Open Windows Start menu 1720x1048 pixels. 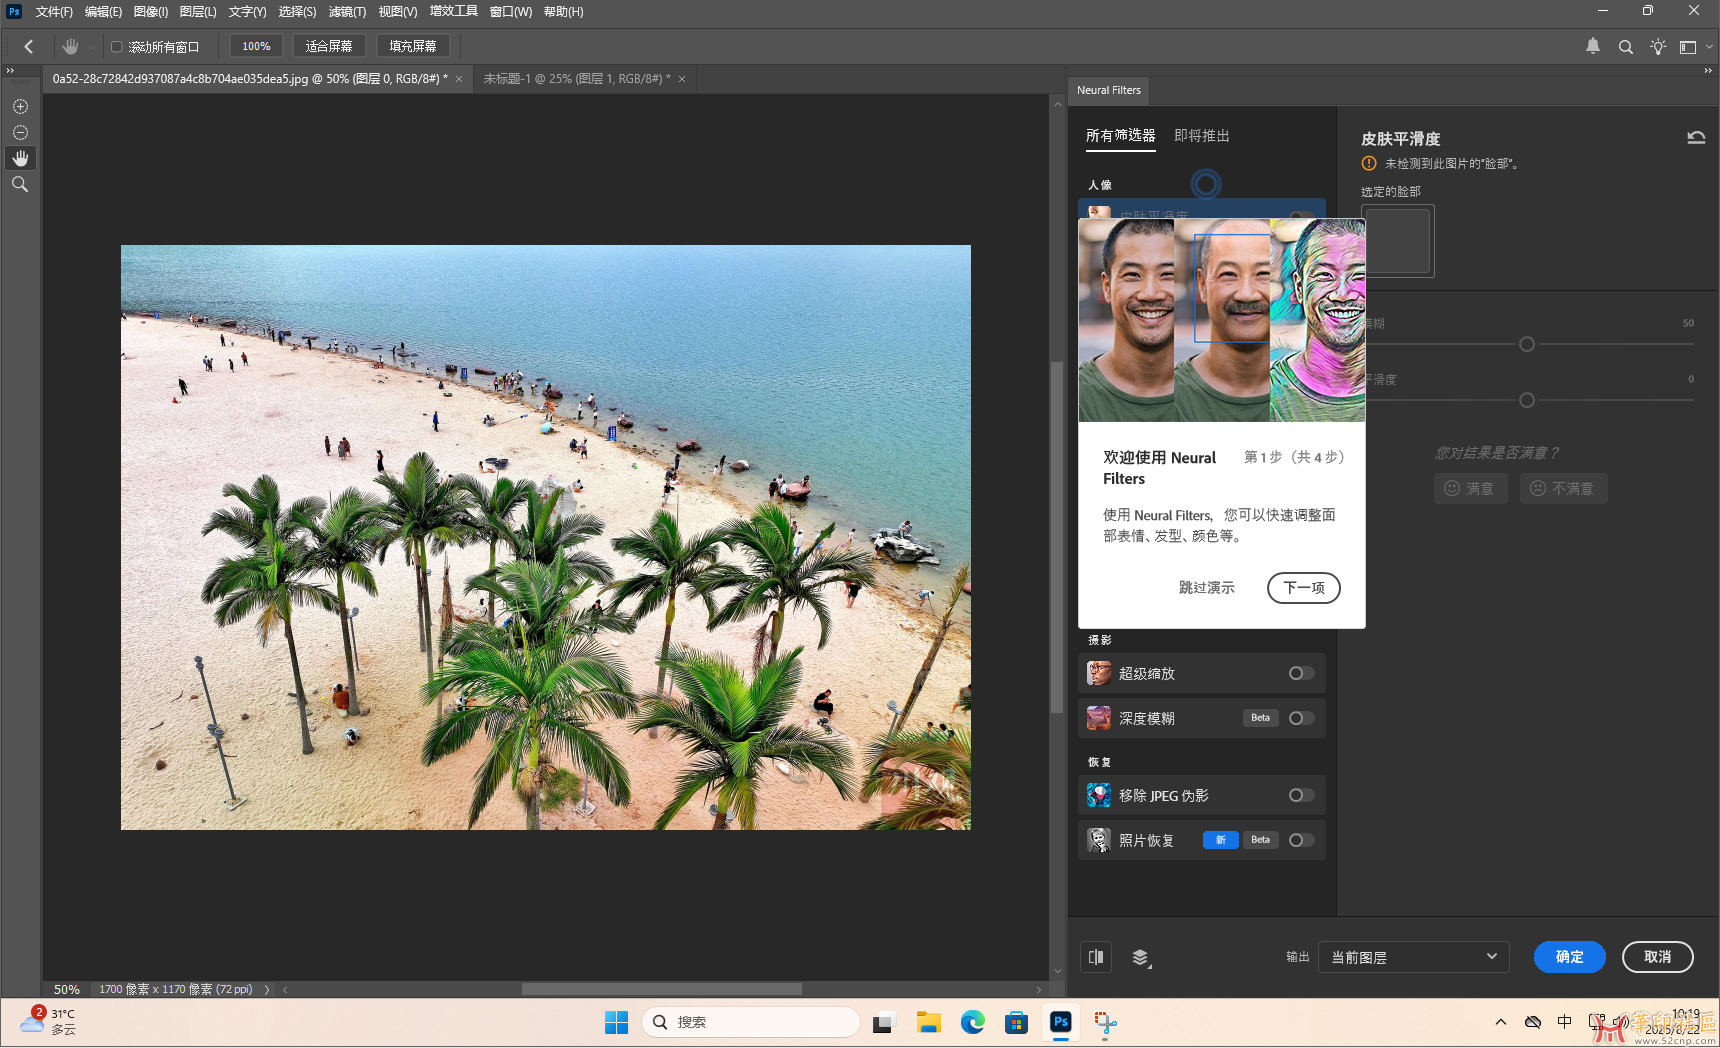click(x=616, y=1022)
